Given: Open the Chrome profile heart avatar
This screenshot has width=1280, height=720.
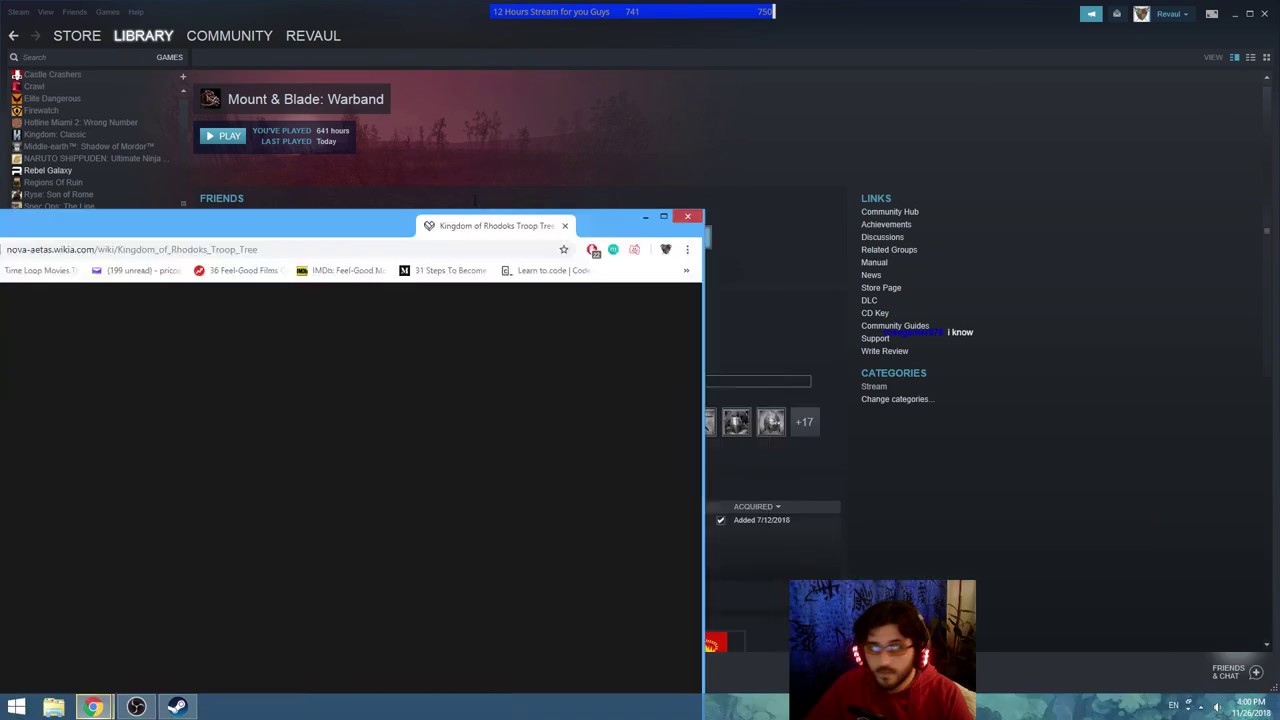Looking at the screenshot, I should pos(666,249).
